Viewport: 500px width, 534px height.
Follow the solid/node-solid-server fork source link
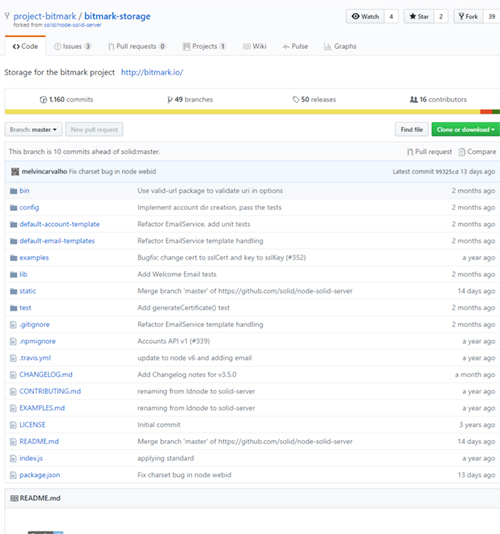click(x=73, y=25)
